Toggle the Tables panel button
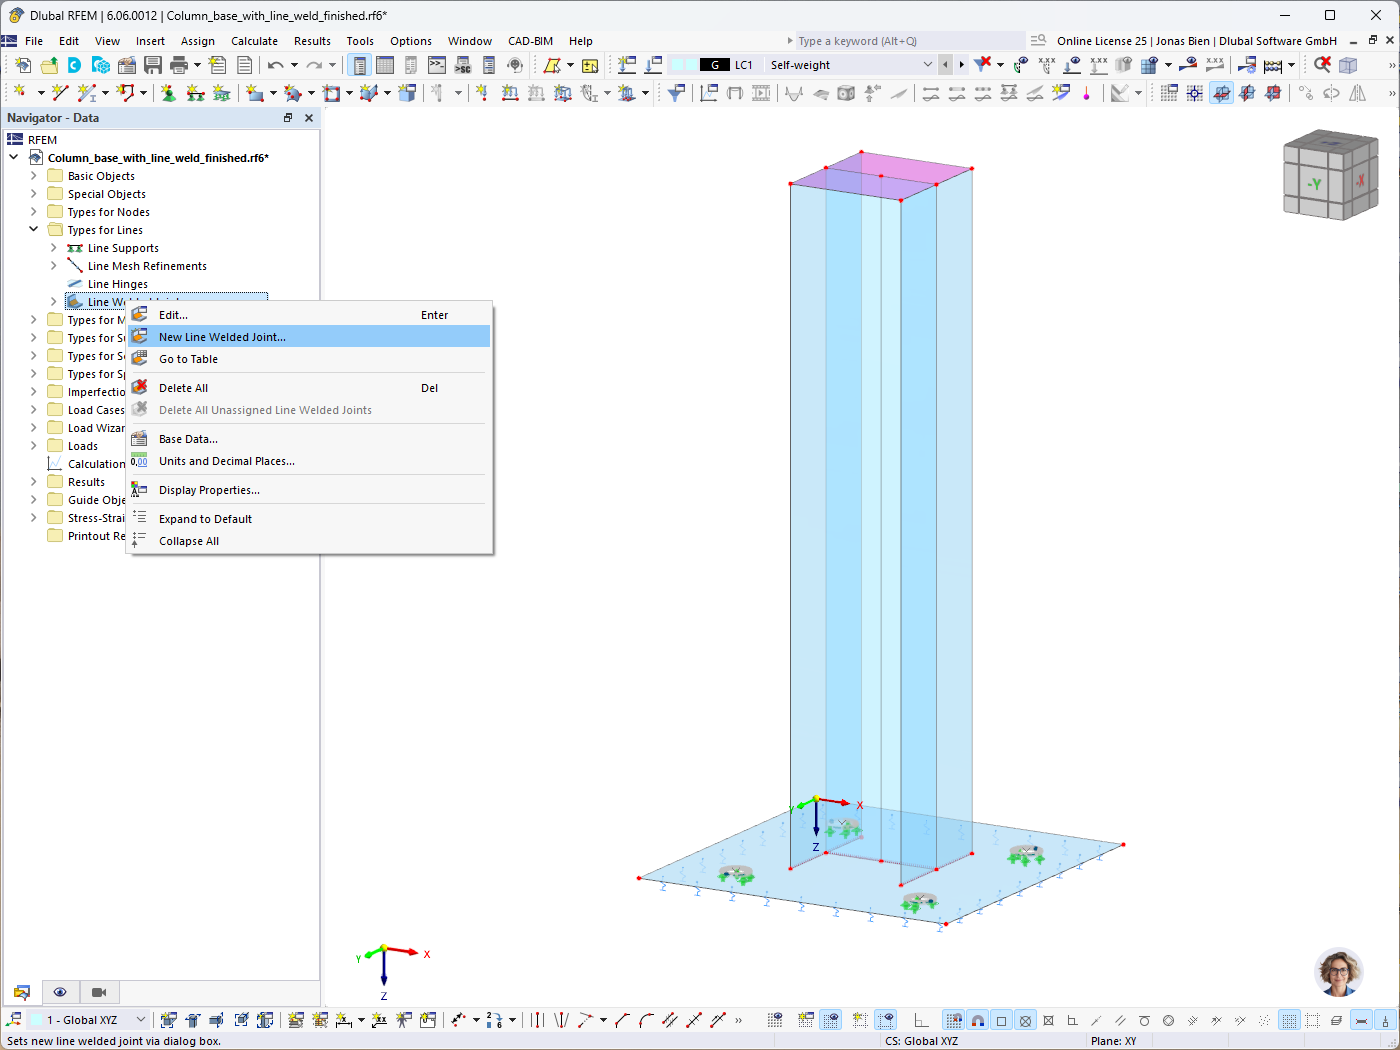This screenshot has height=1050, width=1400. click(x=385, y=65)
